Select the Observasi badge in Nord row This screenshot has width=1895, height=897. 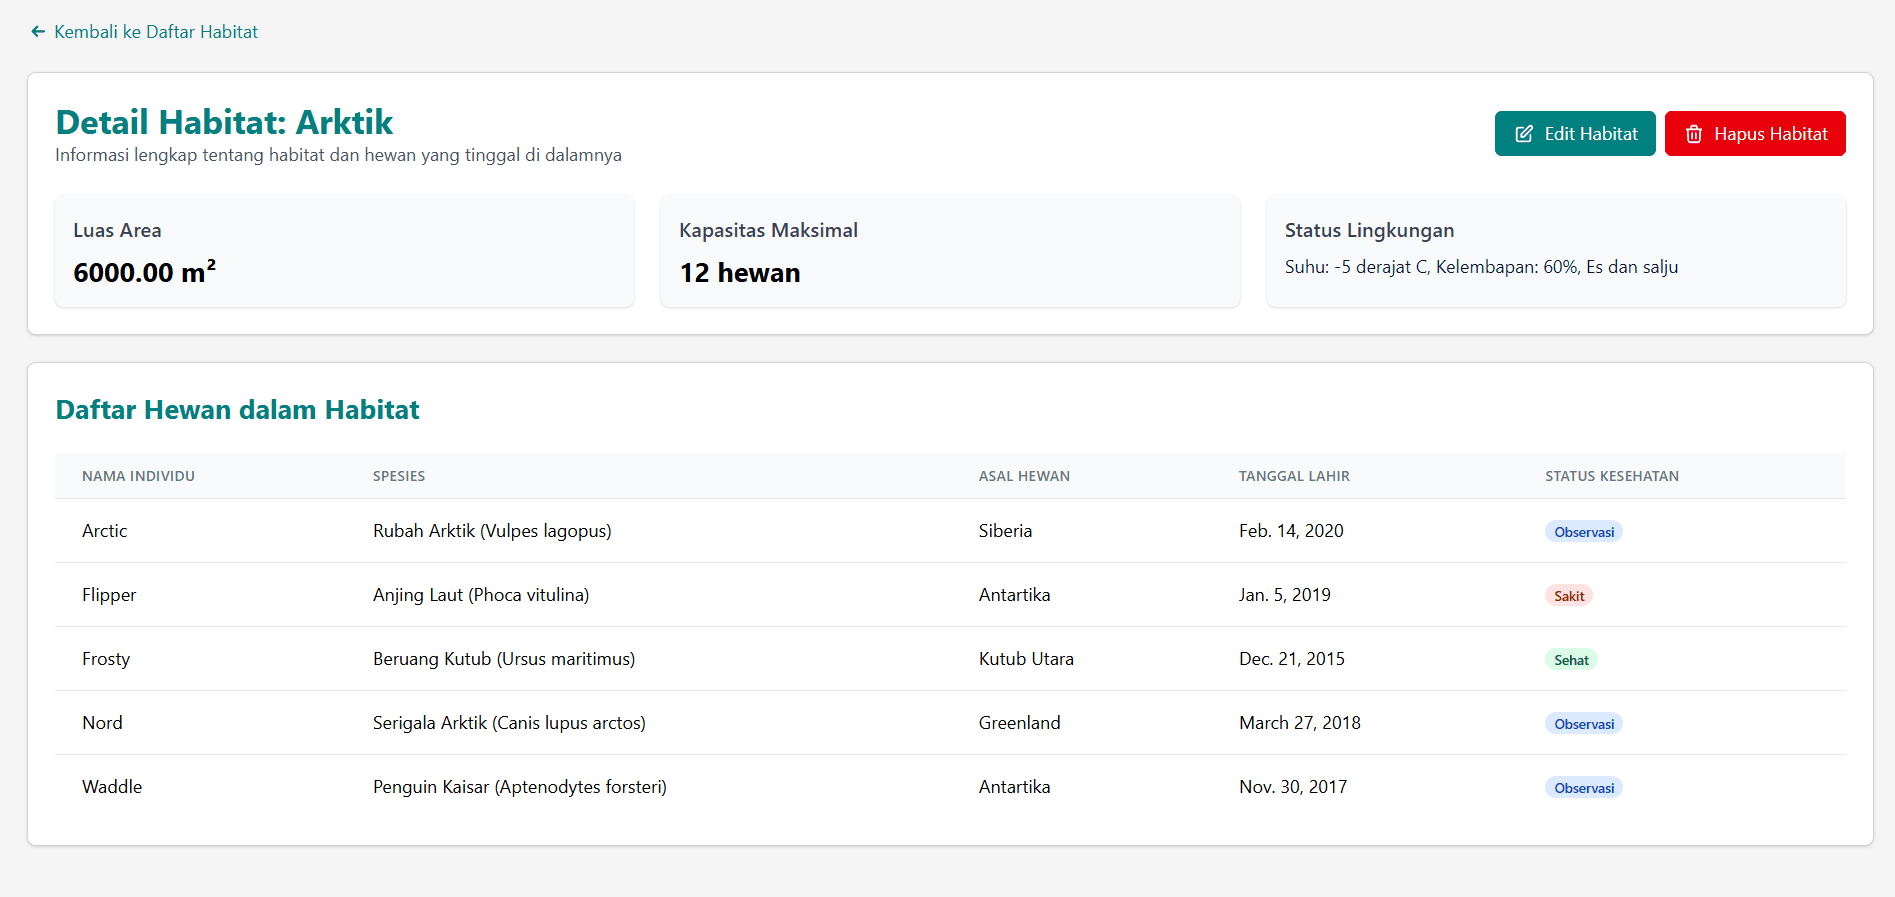(1583, 724)
